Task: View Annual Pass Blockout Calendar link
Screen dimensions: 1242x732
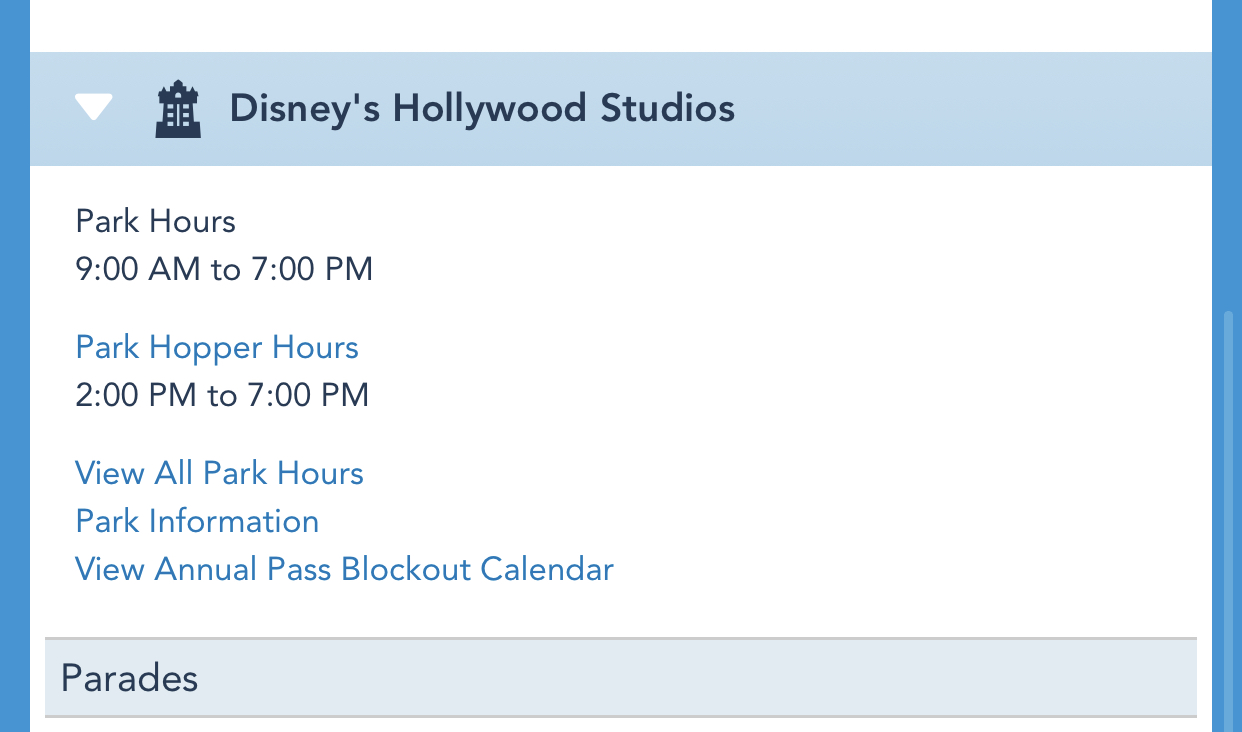Action: [x=344, y=569]
